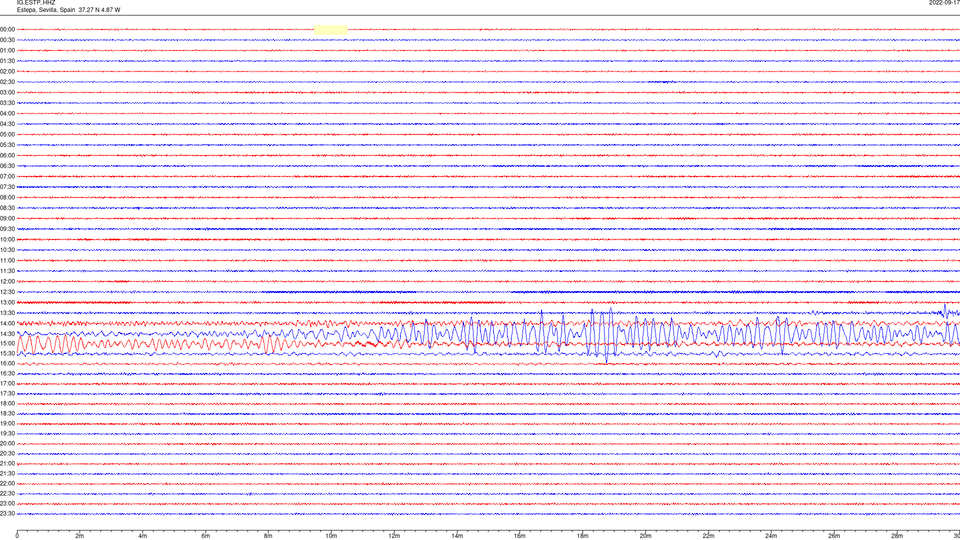Click the 10m tick label on the time axis
960x540 pixels.
pos(331,536)
